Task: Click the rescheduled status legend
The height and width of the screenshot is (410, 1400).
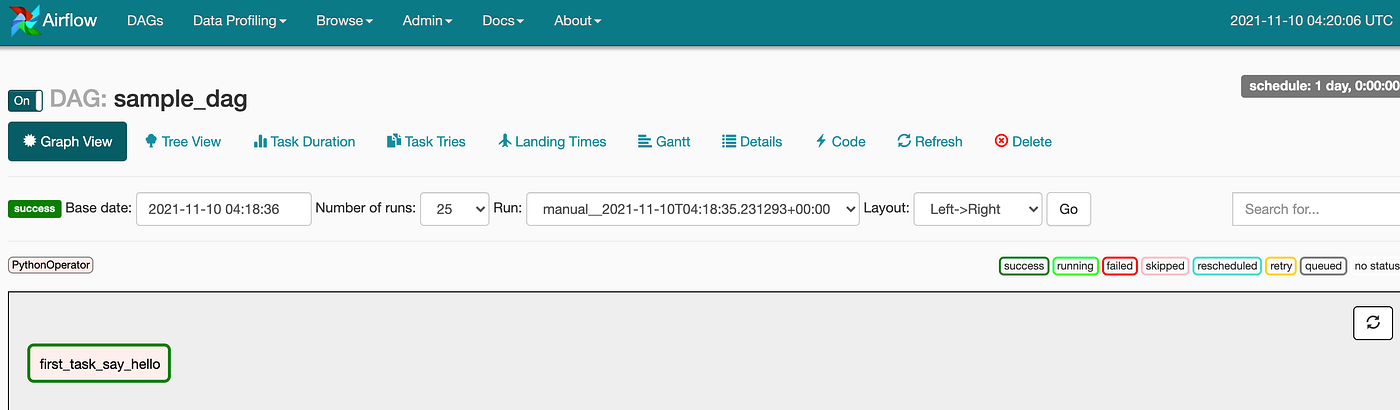Action: coord(1227,266)
